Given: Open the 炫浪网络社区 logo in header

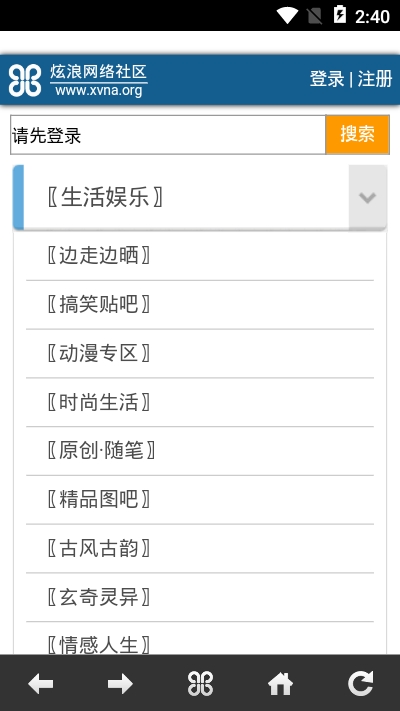Looking at the screenshot, I should click(78, 80).
